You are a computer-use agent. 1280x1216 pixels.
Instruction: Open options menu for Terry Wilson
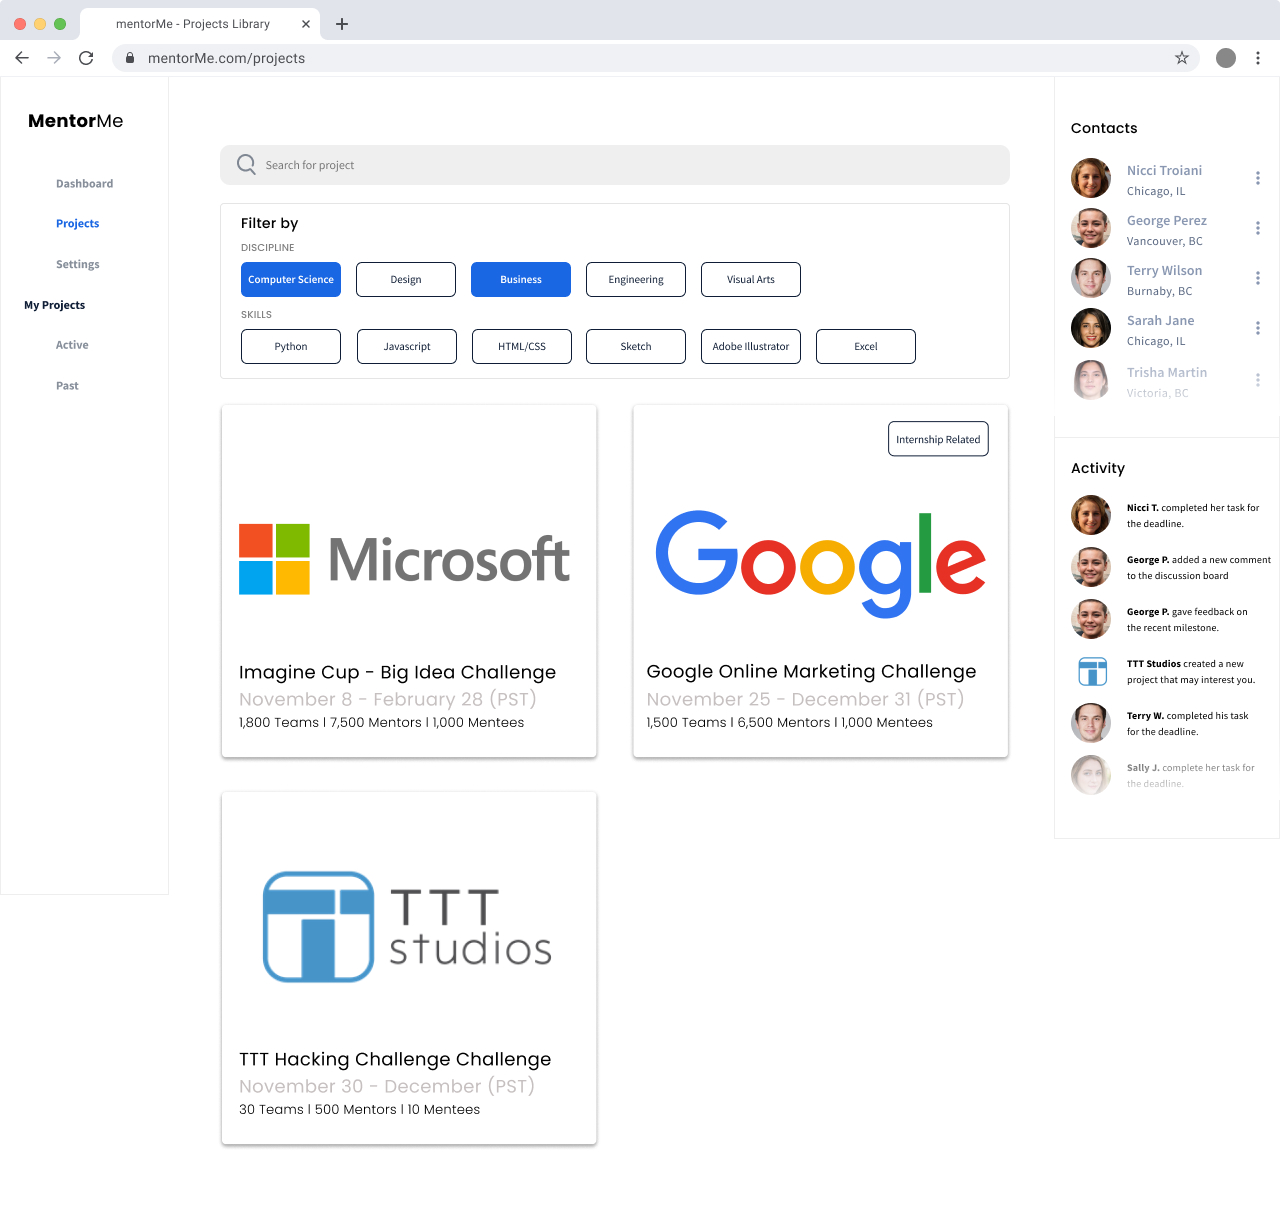pos(1258,278)
